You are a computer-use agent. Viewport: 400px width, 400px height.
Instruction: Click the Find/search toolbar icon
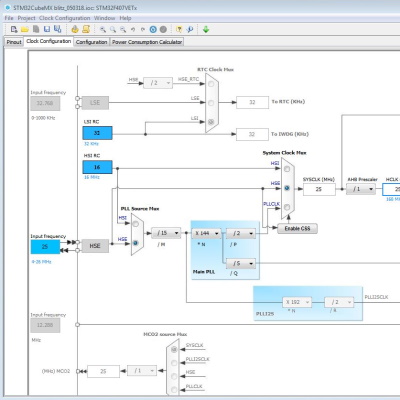pos(190,29)
